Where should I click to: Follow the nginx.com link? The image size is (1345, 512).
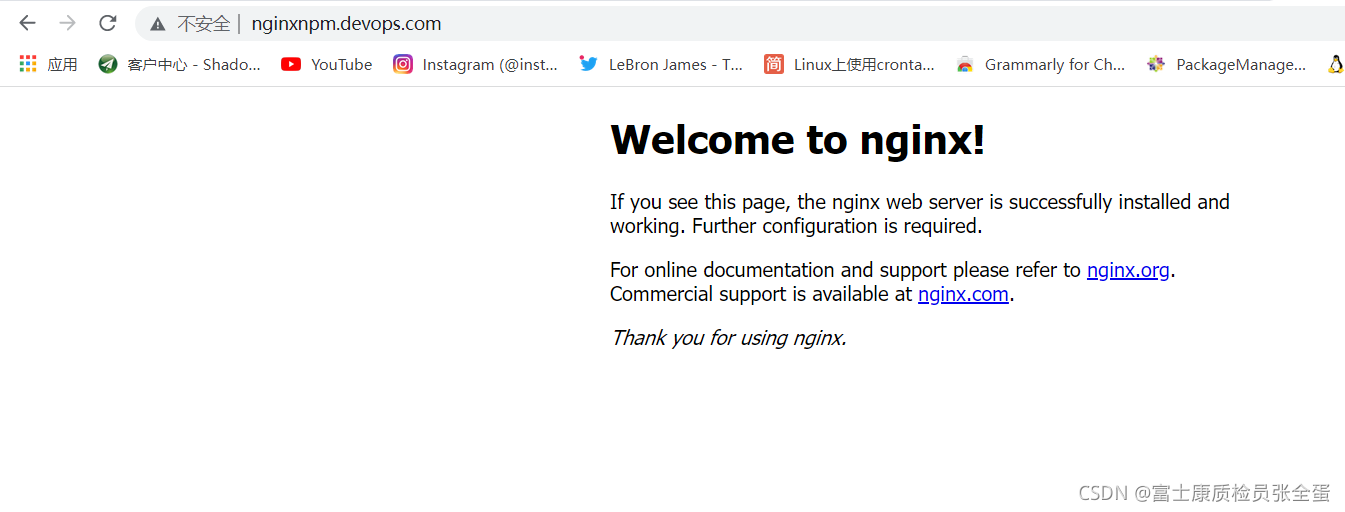pyautogui.click(x=963, y=294)
